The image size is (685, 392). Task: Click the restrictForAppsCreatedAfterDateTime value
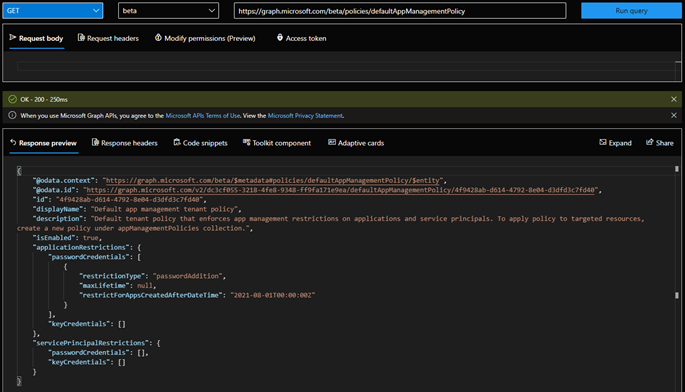pos(273,295)
